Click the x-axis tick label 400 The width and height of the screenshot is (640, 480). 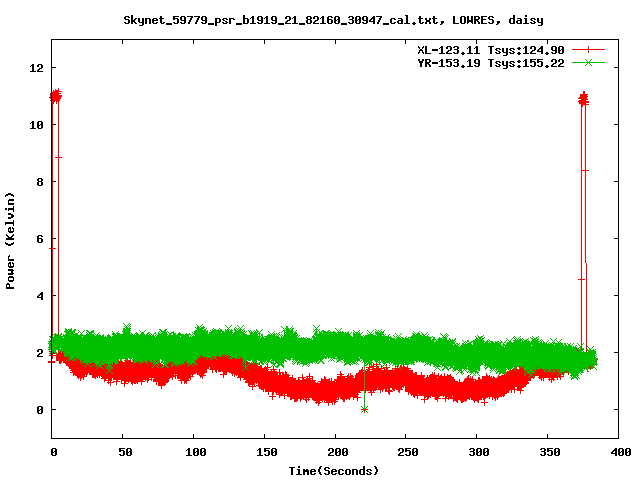(620, 452)
